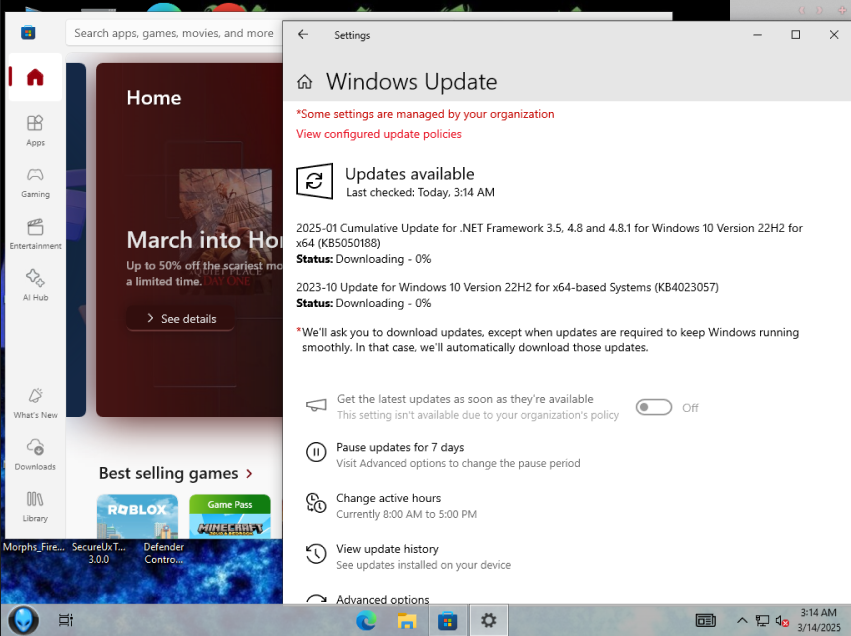851x636 pixels.
Task: Open Apps section in Microsoft Store
Action: point(35,130)
